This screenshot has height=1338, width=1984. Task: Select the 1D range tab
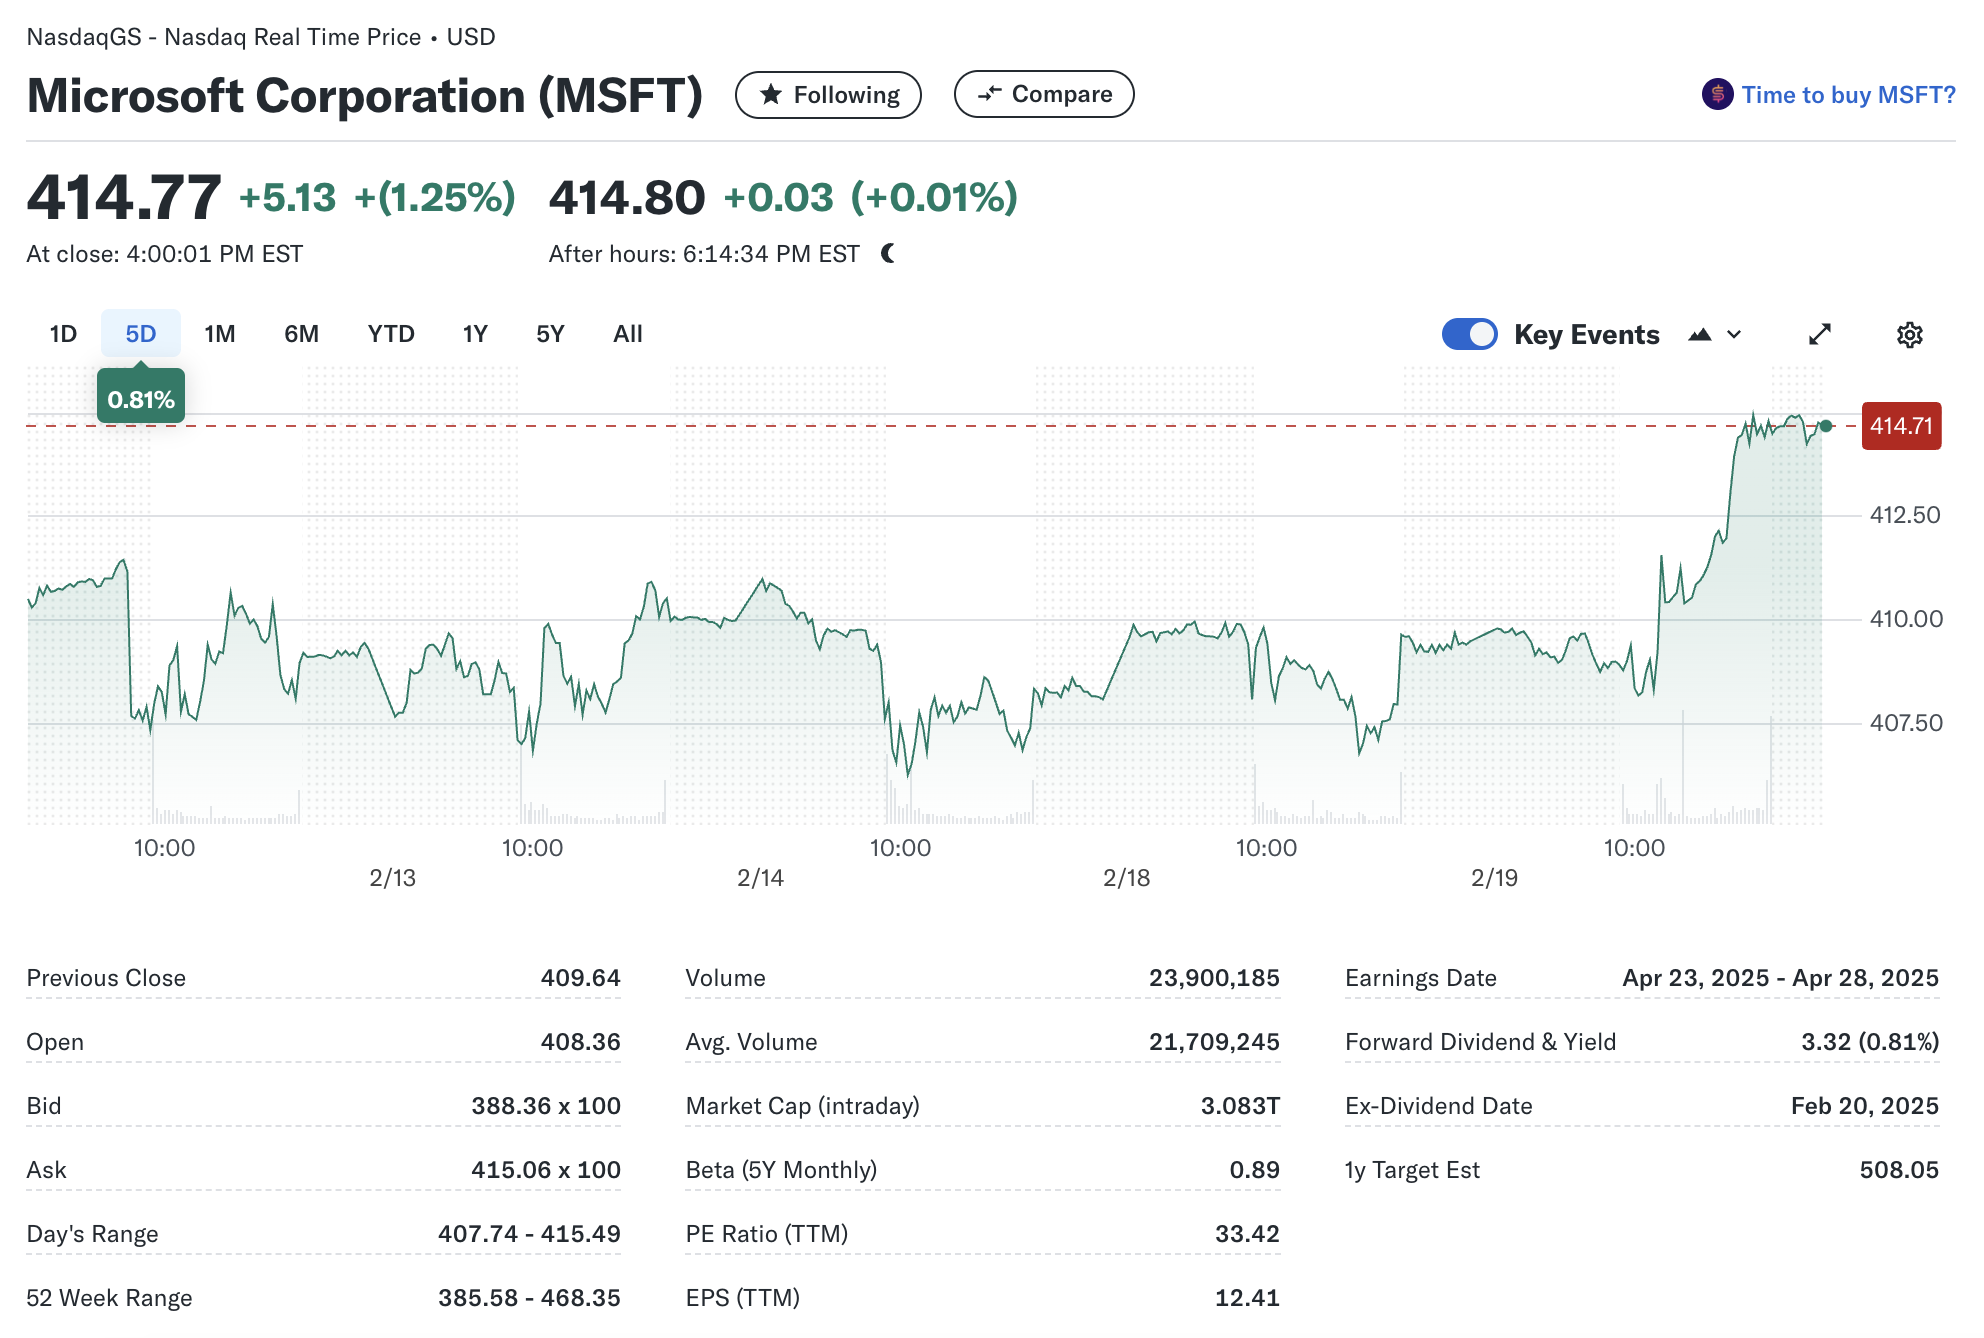tap(63, 334)
